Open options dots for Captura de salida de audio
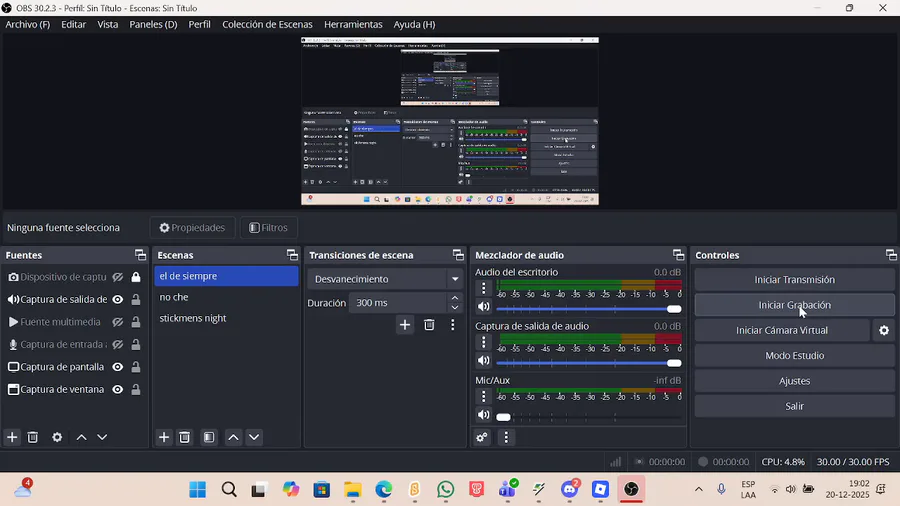The image size is (900, 506). pos(483,342)
